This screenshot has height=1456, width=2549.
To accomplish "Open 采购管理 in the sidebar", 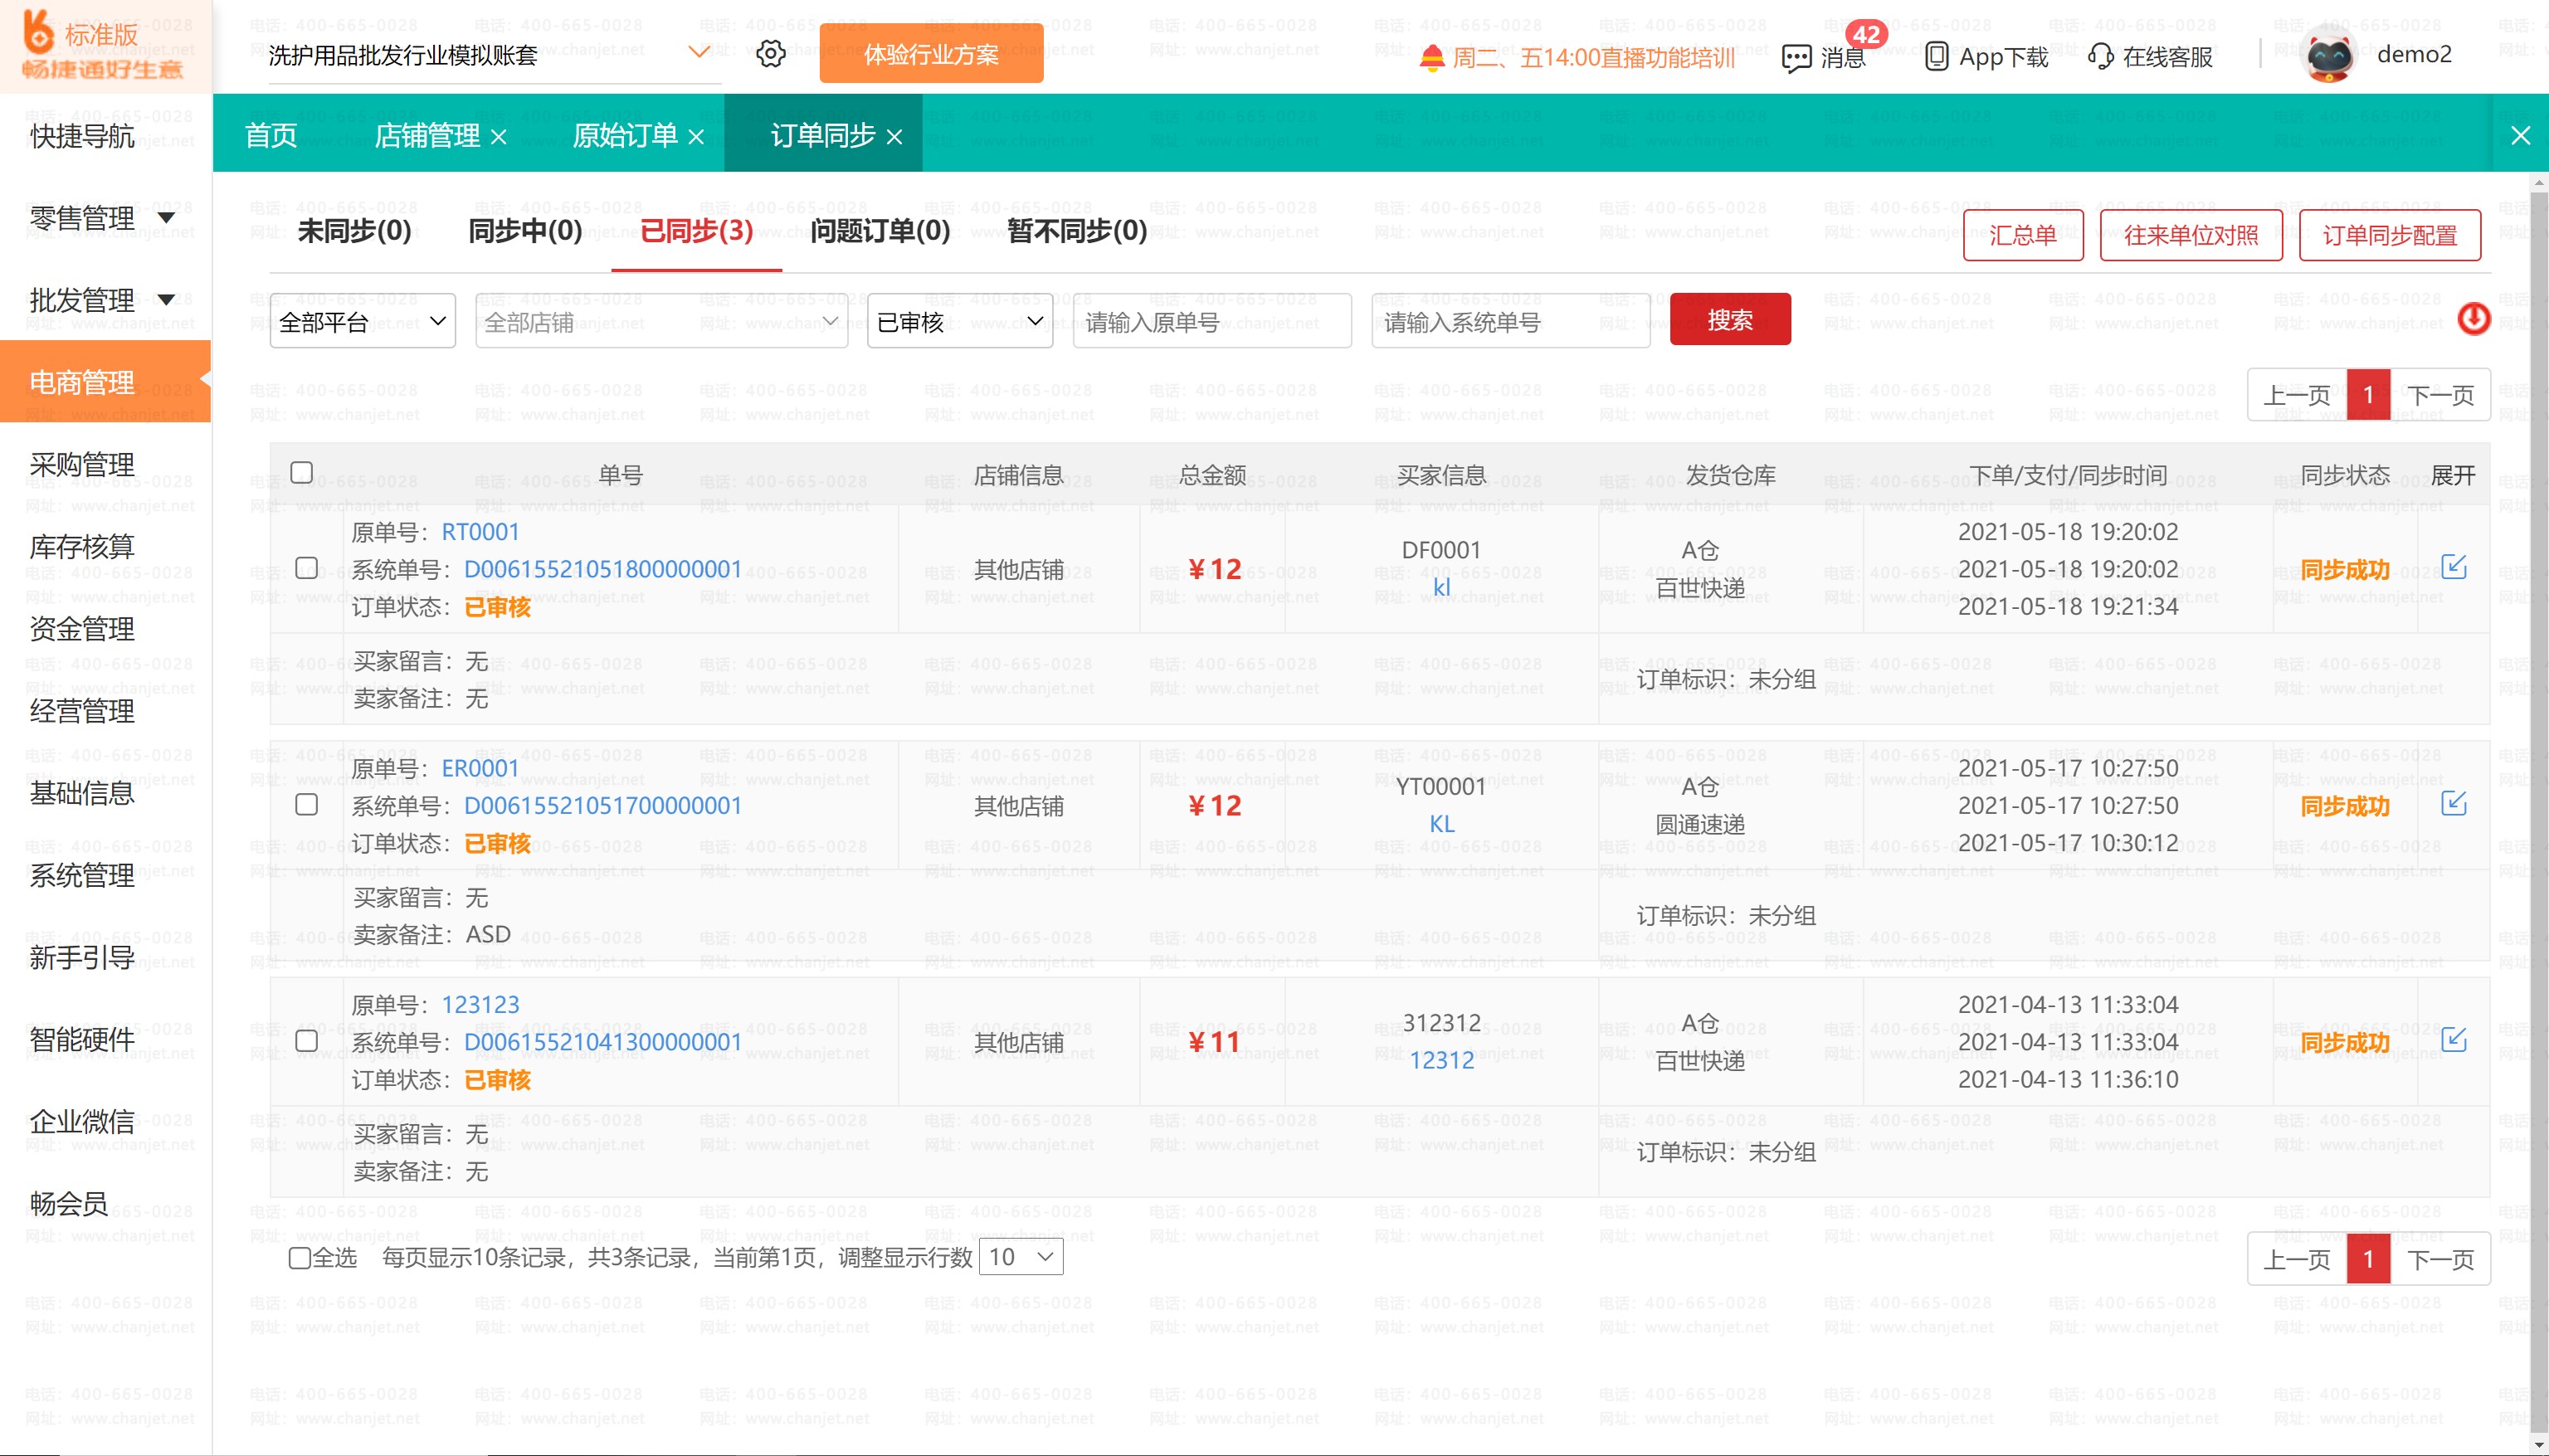I will pos(82,464).
